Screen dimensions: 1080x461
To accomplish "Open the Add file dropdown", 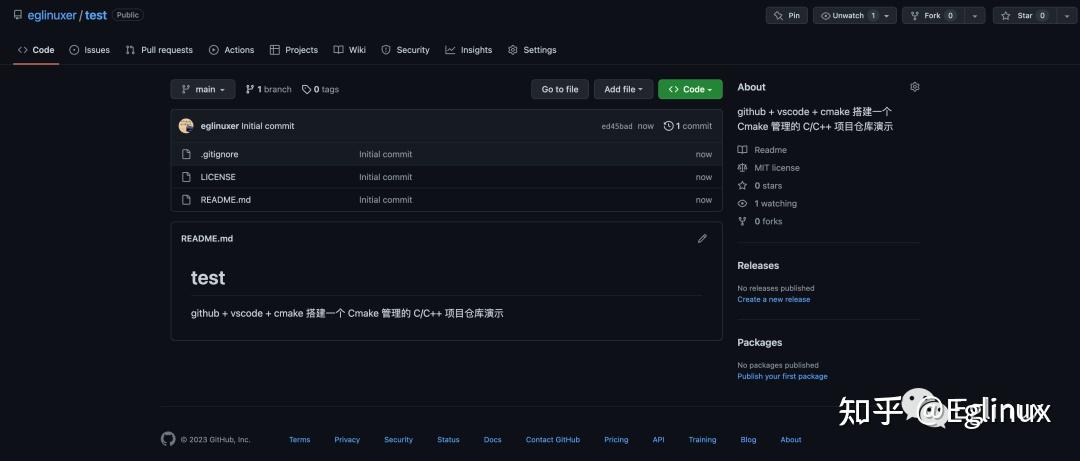I will coord(623,89).
